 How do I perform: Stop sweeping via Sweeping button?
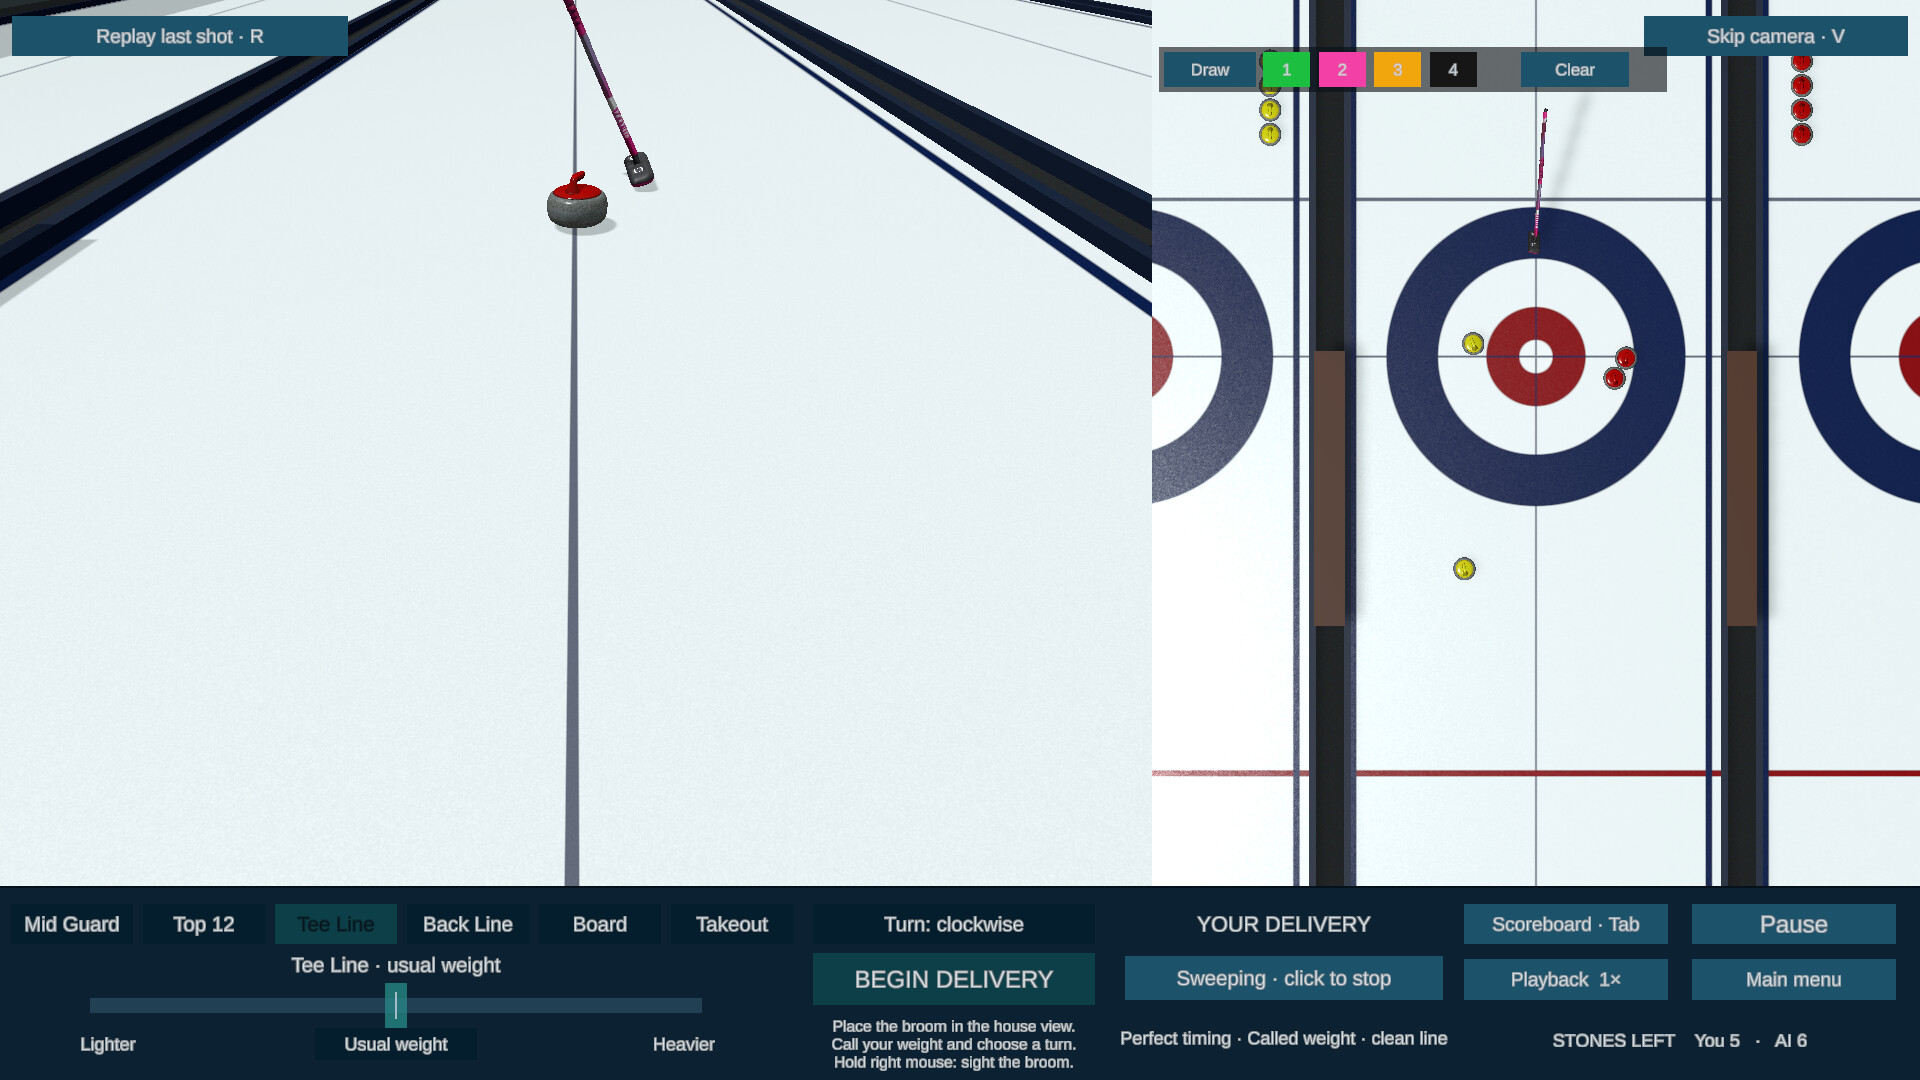pos(1284,978)
